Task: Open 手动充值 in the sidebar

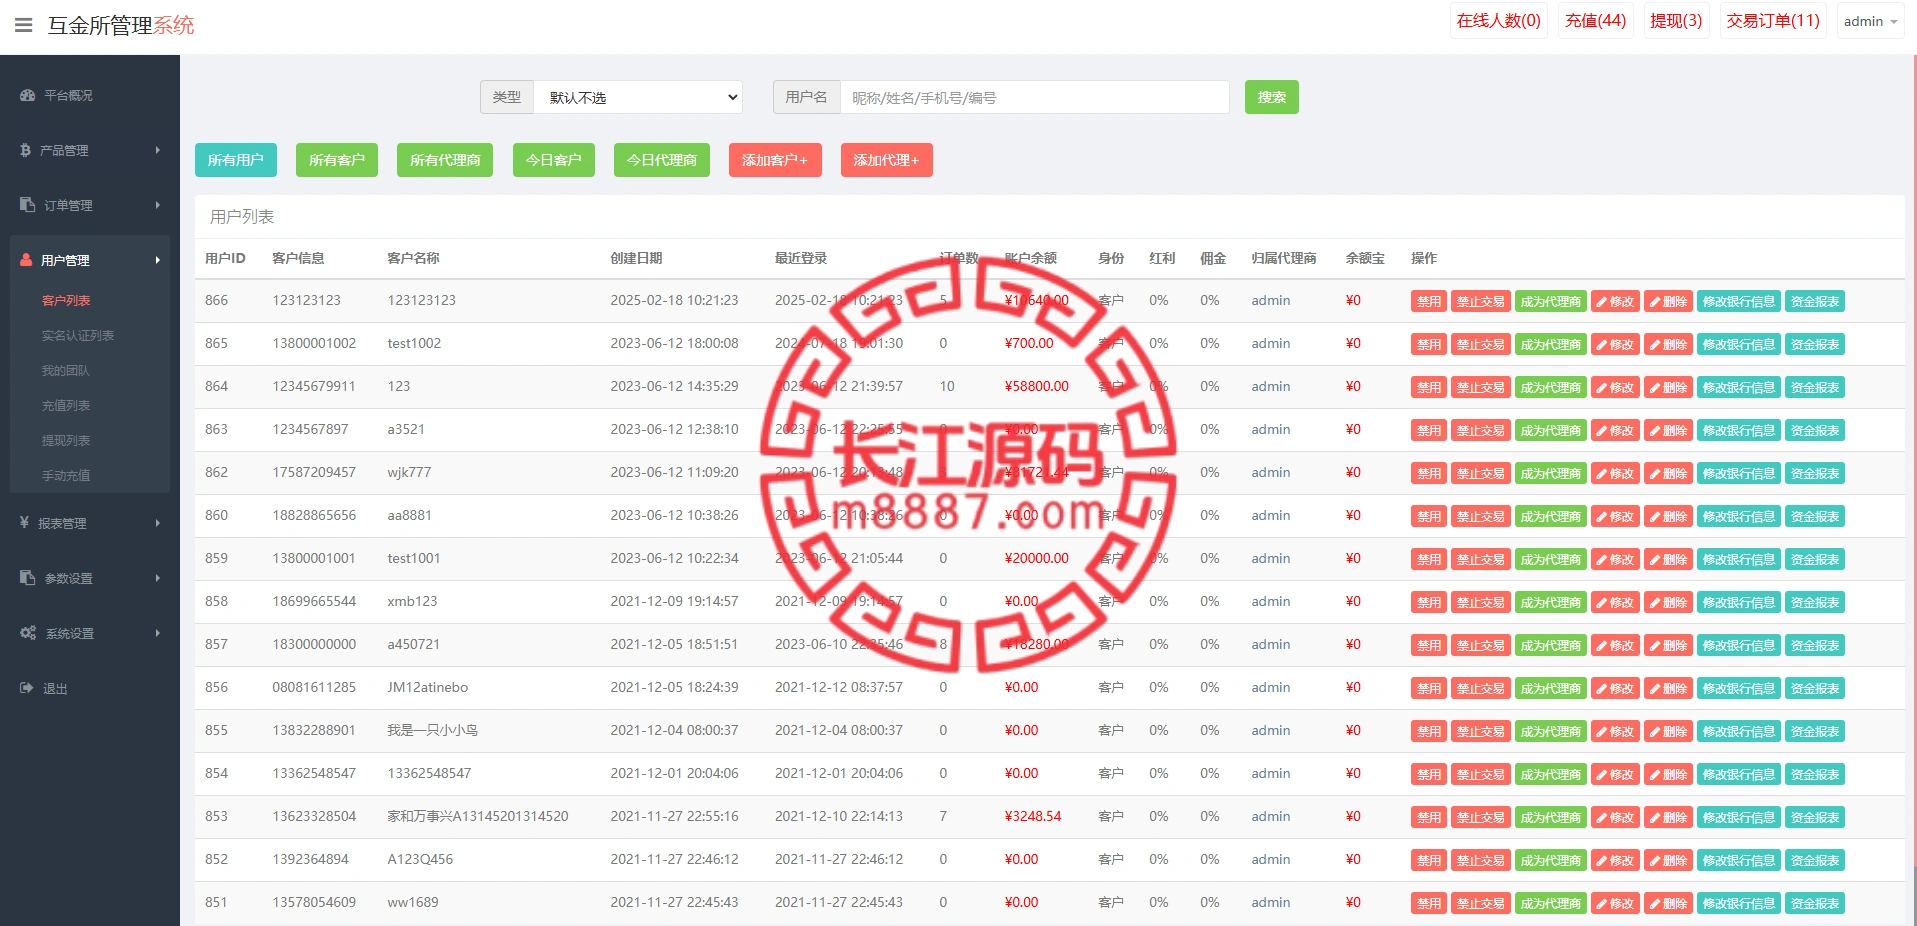Action: tap(66, 475)
